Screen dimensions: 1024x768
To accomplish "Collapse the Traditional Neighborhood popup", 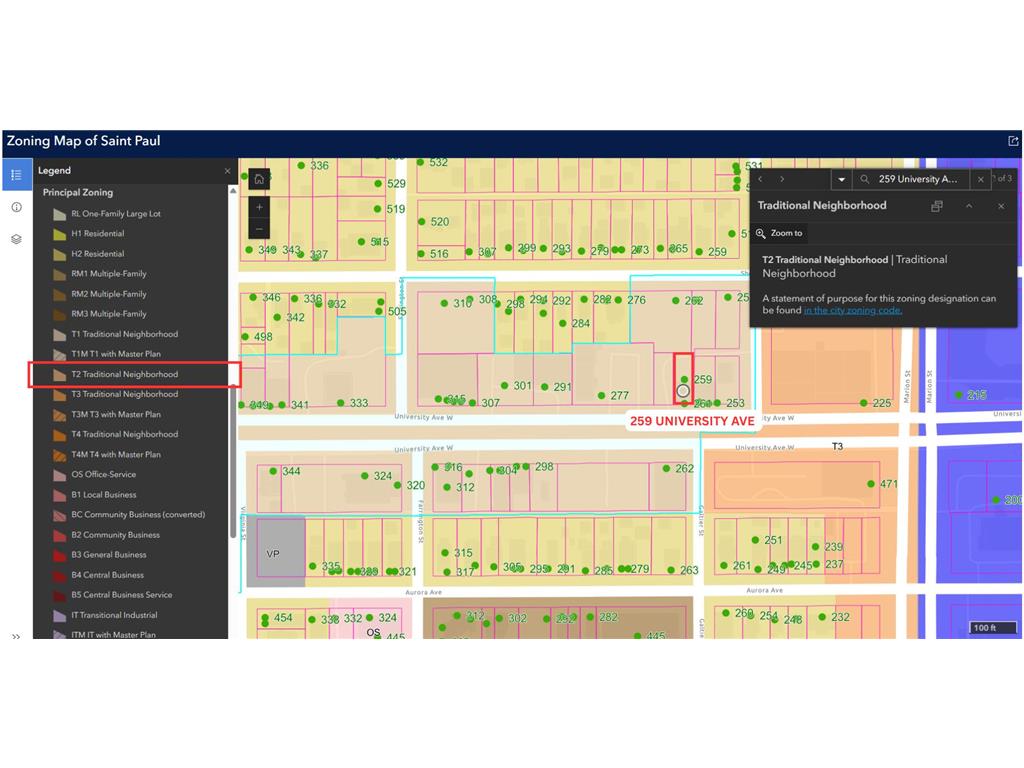I will coord(968,206).
